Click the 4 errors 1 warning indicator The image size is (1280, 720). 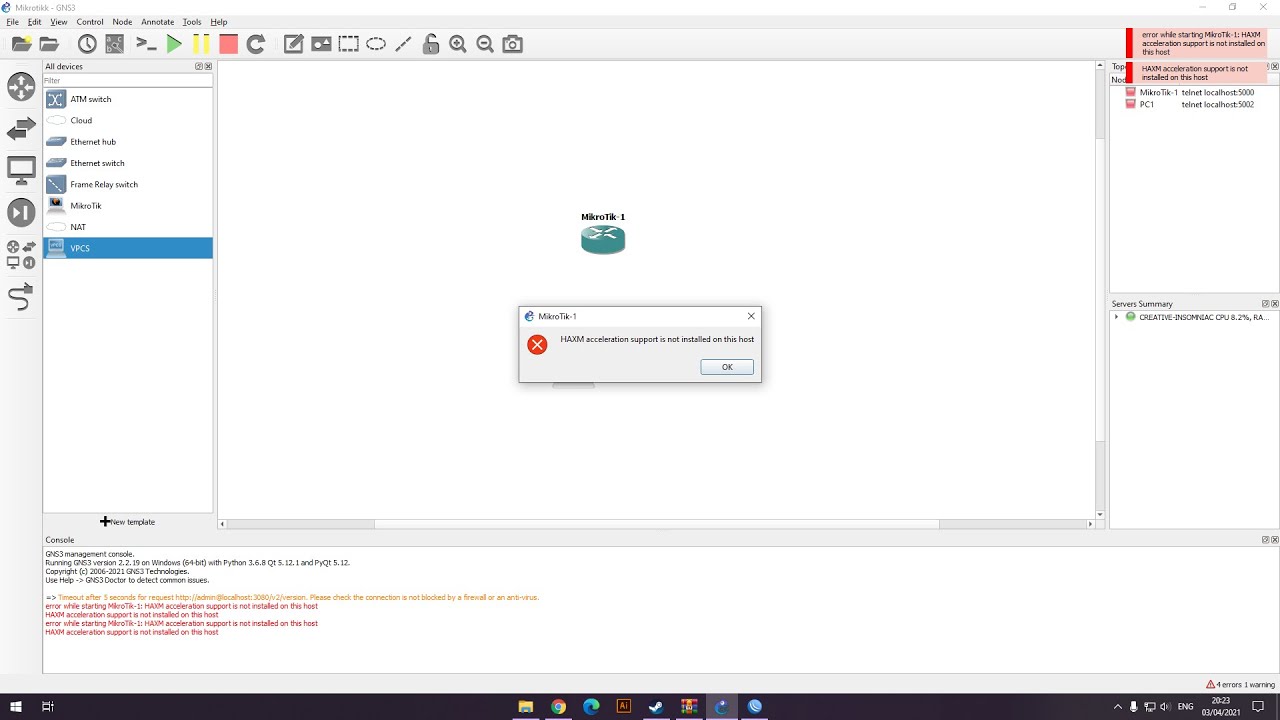click(x=1240, y=685)
